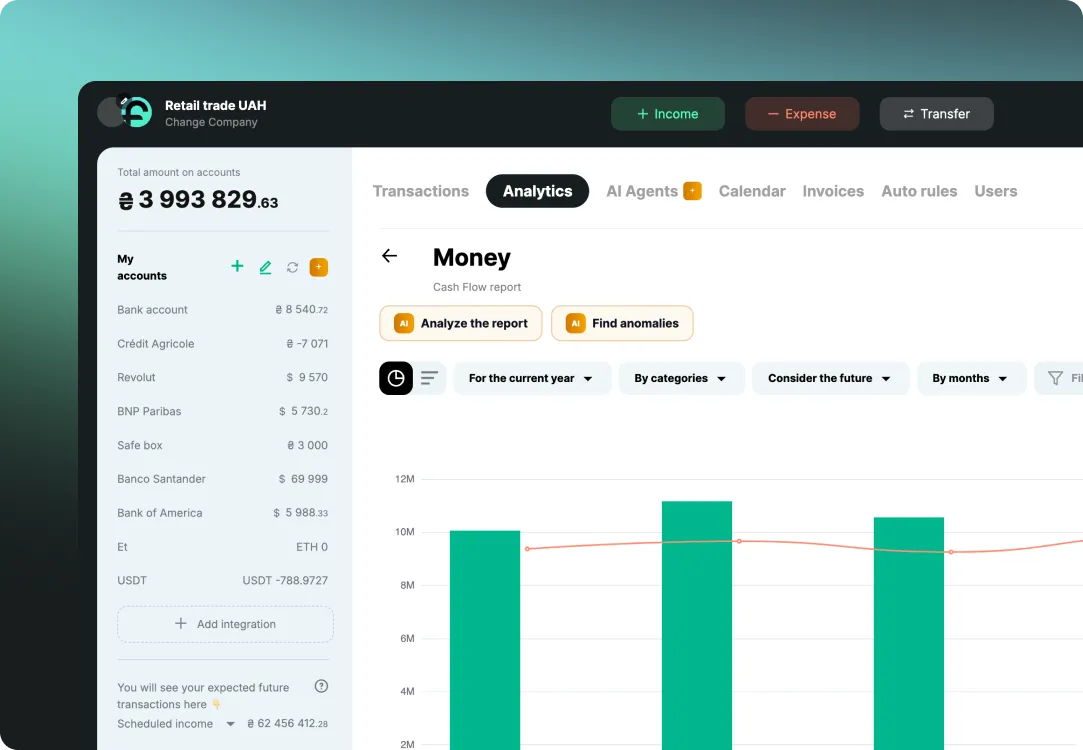Click the AI icon in Find anomalies
Image resolution: width=1083 pixels, height=750 pixels.
click(x=575, y=323)
